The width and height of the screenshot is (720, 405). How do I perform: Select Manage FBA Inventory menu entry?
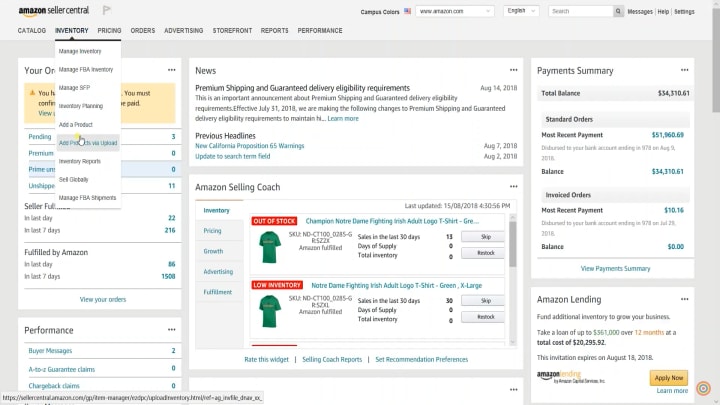pyautogui.click(x=86, y=69)
